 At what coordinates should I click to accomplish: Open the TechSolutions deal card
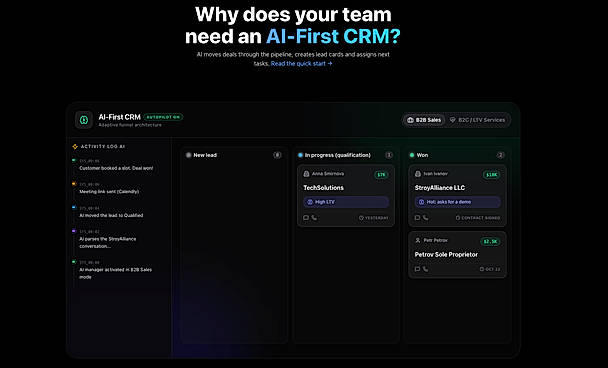point(346,195)
